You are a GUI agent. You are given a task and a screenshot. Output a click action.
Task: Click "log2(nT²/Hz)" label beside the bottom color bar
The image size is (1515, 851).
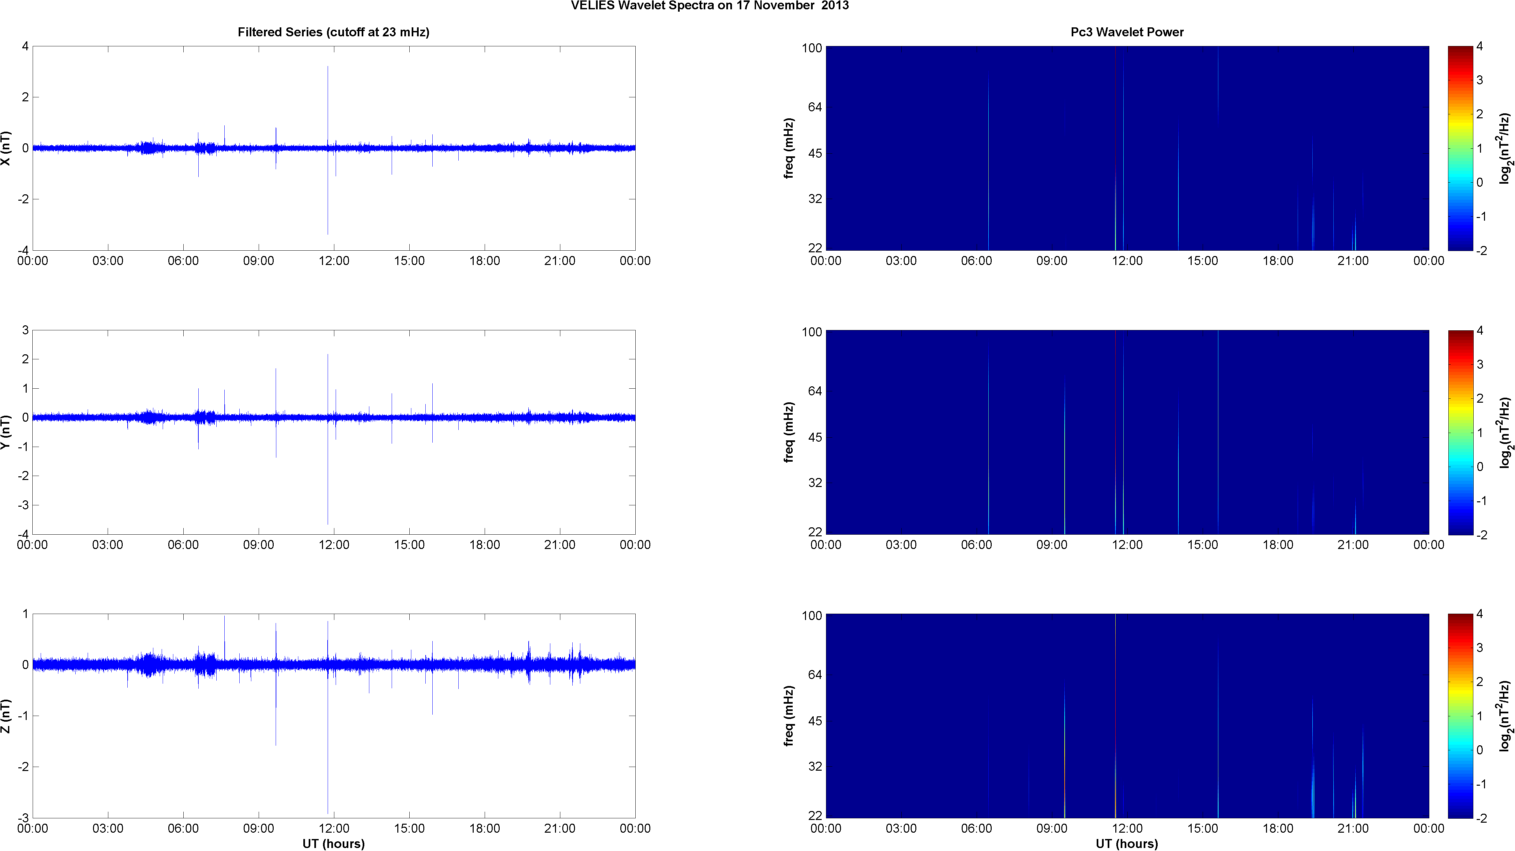(1504, 716)
